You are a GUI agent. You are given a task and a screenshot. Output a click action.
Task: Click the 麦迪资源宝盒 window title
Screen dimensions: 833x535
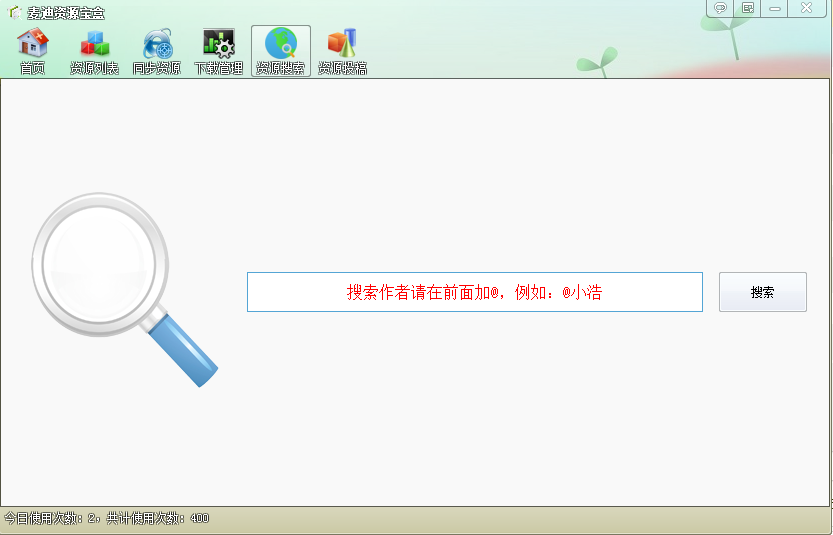click(66, 13)
